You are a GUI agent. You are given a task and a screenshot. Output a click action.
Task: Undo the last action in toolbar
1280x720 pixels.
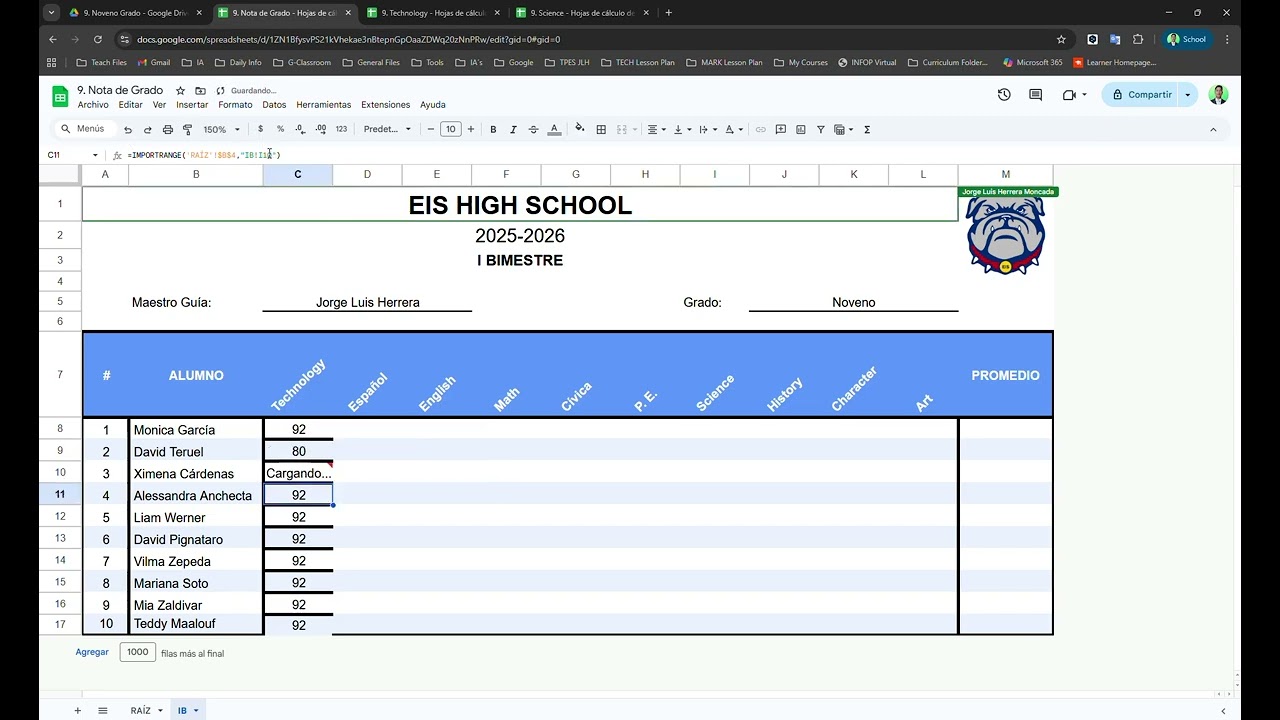pyautogui.click(x=128, y=129)
